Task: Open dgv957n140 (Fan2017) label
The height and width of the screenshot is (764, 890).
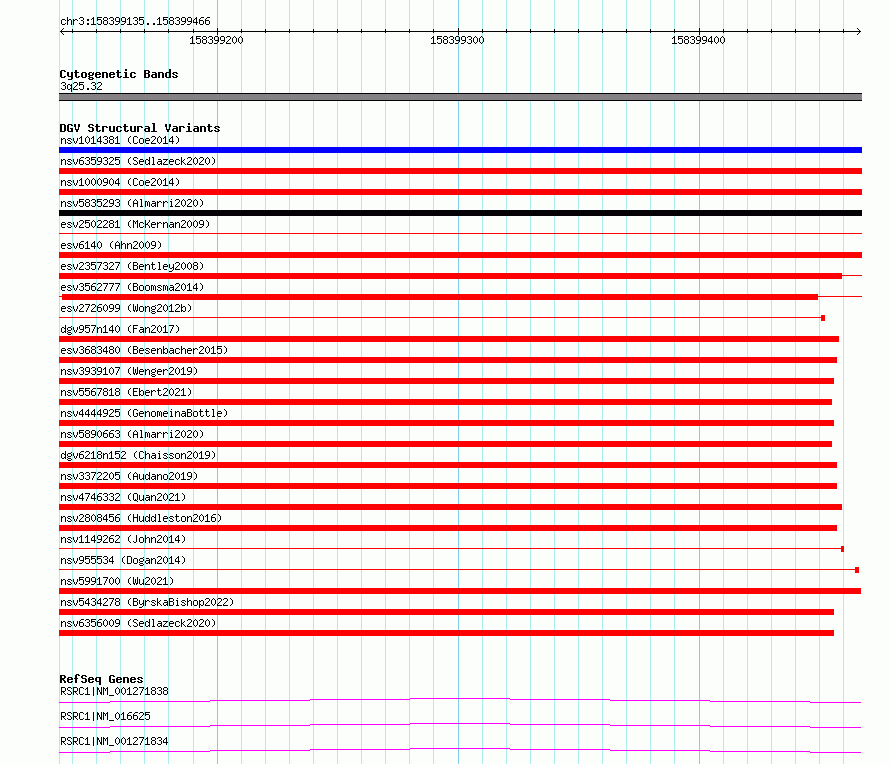Action: coord(120,329)
